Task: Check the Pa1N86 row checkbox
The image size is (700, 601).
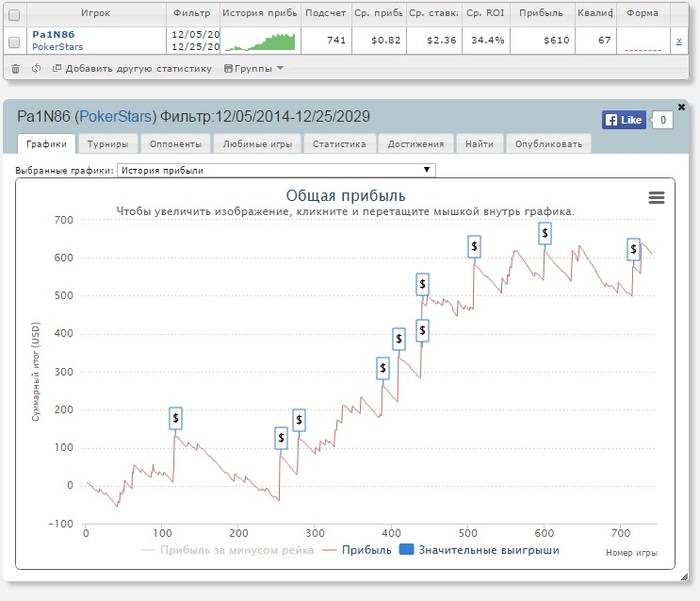Action: pos(14,42)
